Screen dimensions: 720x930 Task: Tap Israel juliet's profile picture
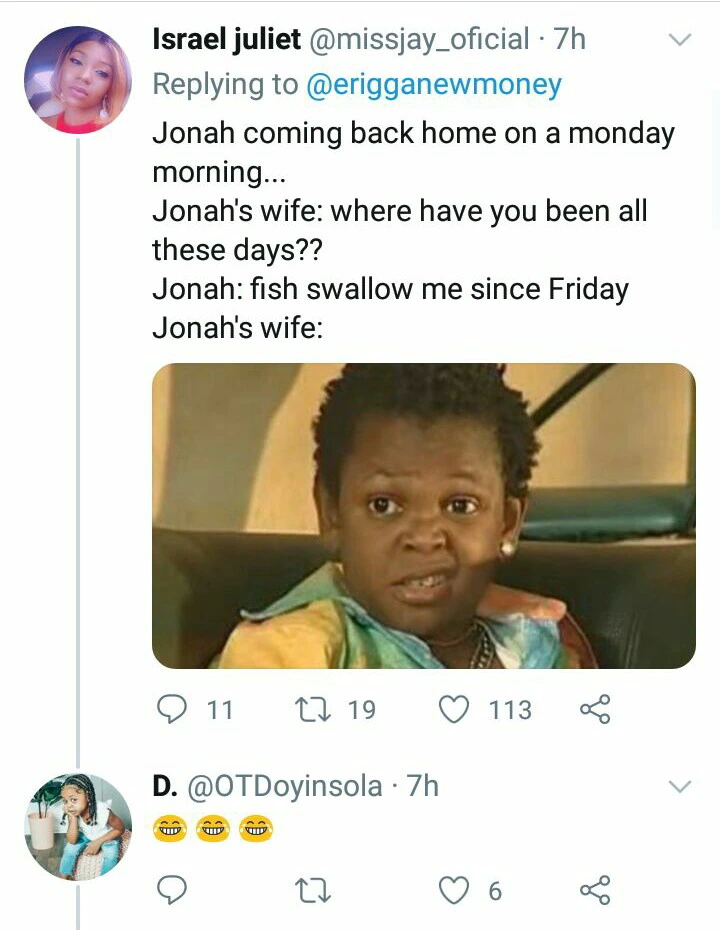(77, 80)
